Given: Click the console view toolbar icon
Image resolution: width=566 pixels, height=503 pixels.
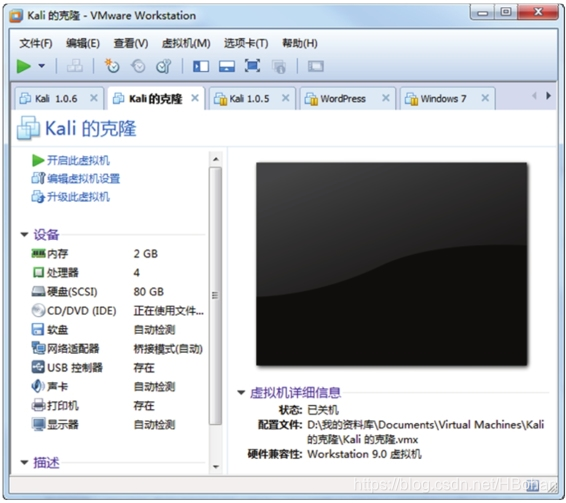Looking at the screenshot, I should click(315, 66).
